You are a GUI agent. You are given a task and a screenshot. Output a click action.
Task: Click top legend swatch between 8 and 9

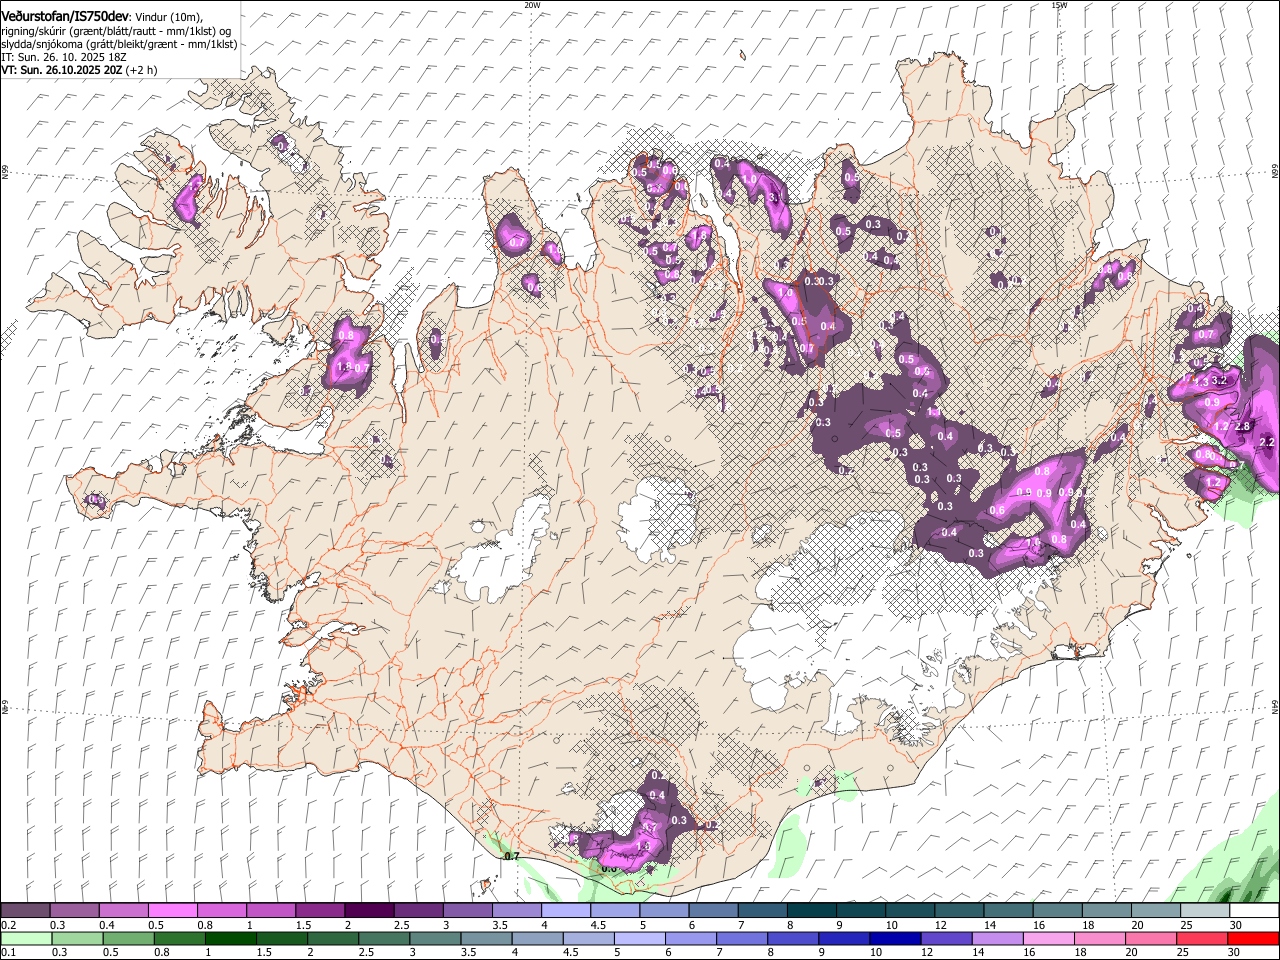(812, 911)
